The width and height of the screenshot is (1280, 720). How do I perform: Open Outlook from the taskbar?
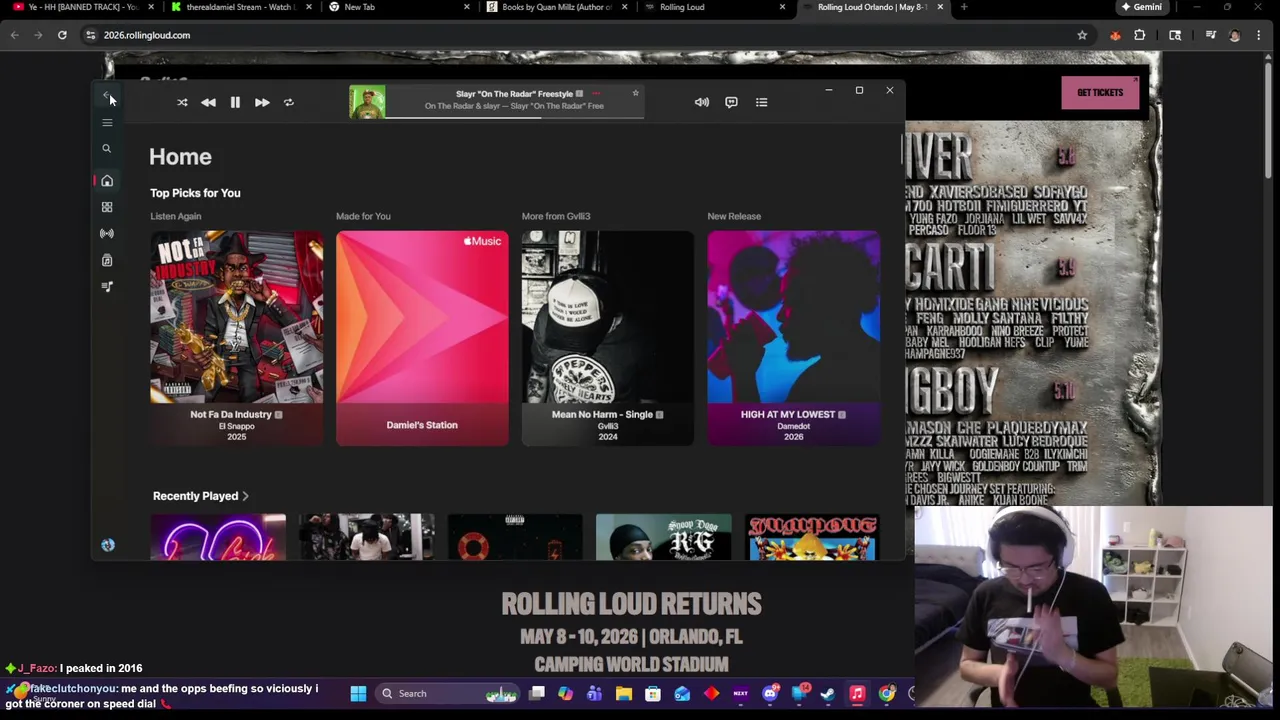[x=682, y=693]
